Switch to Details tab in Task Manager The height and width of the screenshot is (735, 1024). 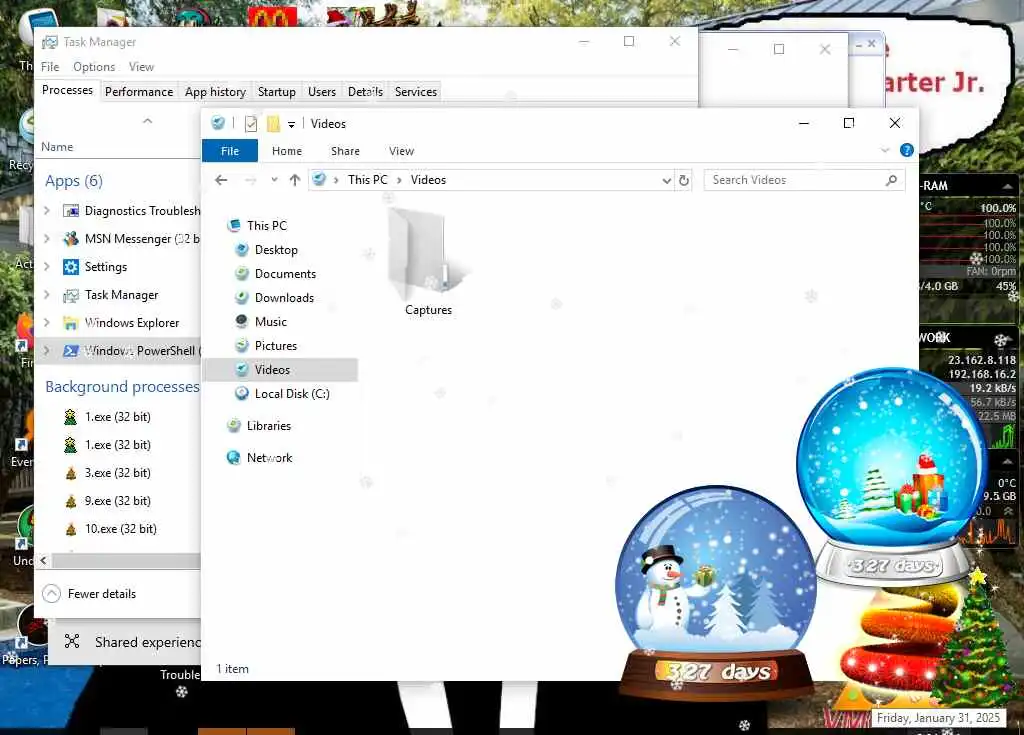click(x=365, y=91)
